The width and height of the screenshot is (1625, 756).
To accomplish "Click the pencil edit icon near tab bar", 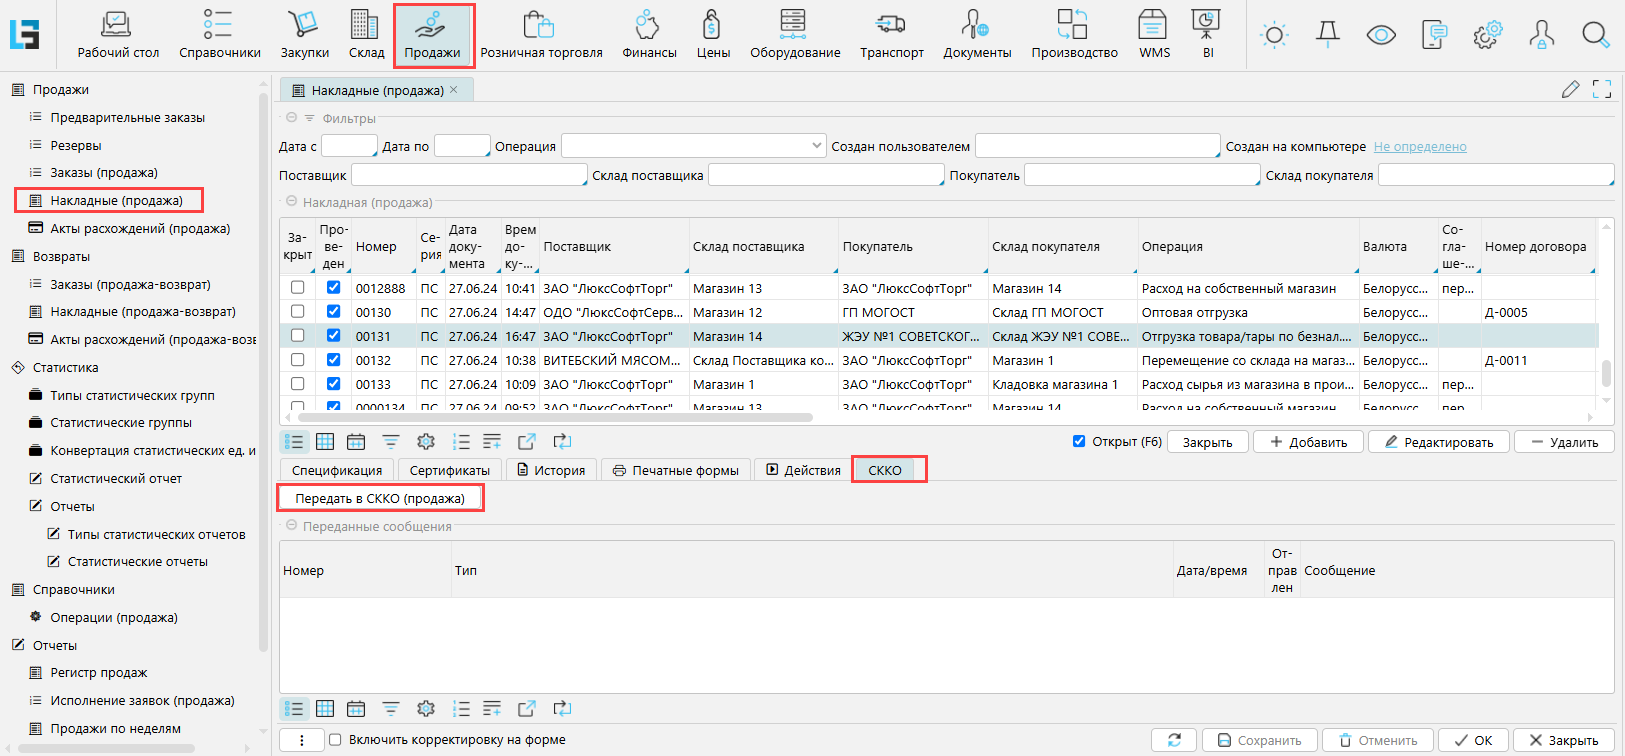I will 1570,90.
